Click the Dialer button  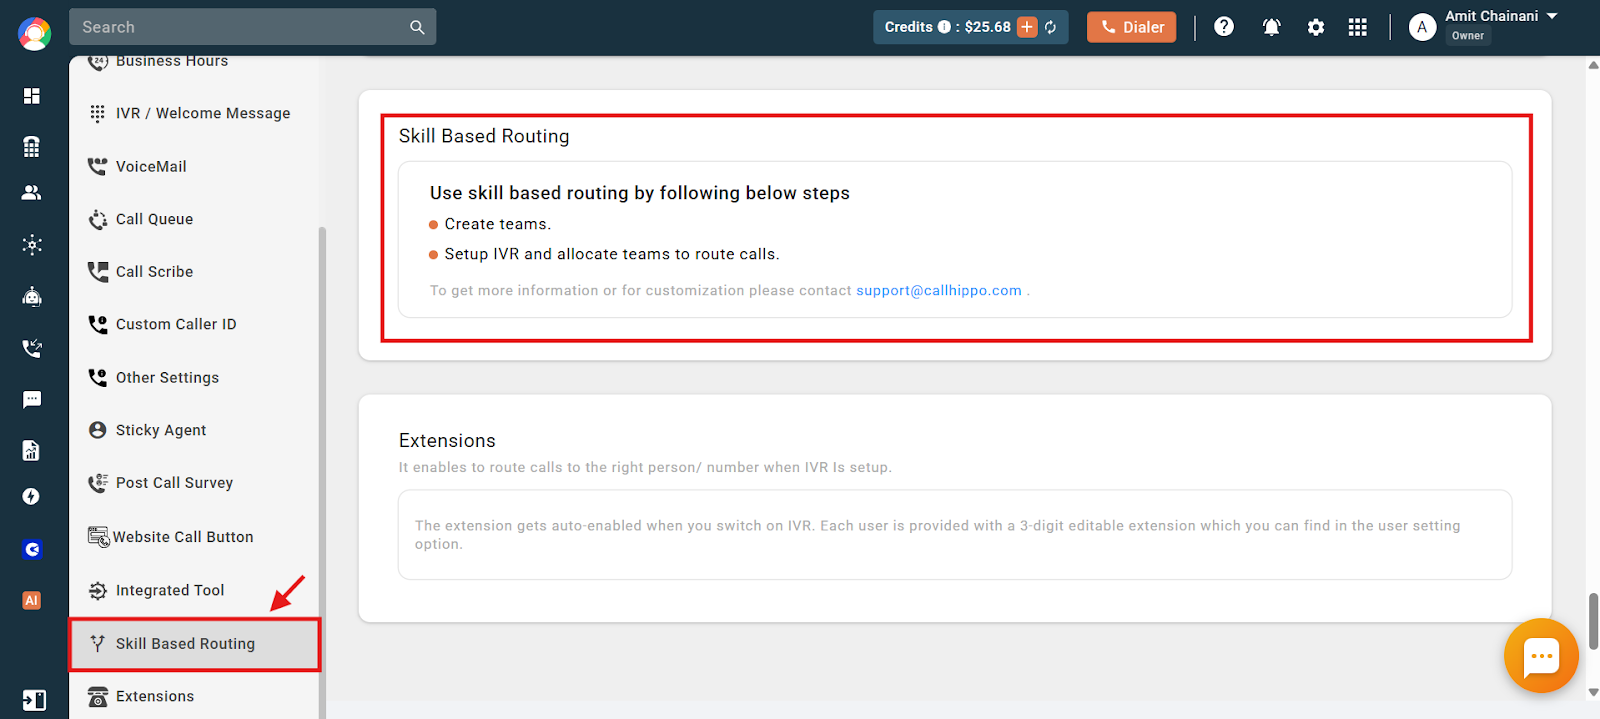point(1131,27)
